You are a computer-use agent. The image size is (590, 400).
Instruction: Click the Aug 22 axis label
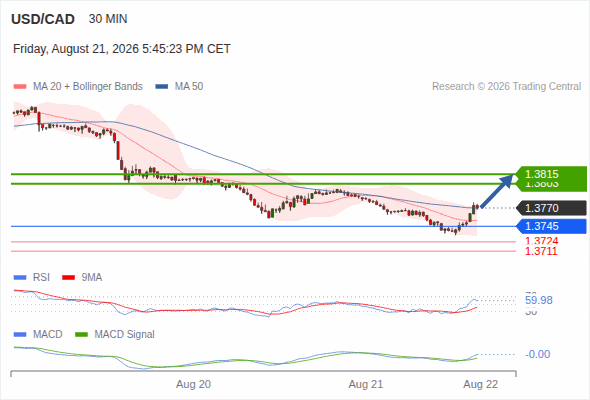tap(481, 385)
